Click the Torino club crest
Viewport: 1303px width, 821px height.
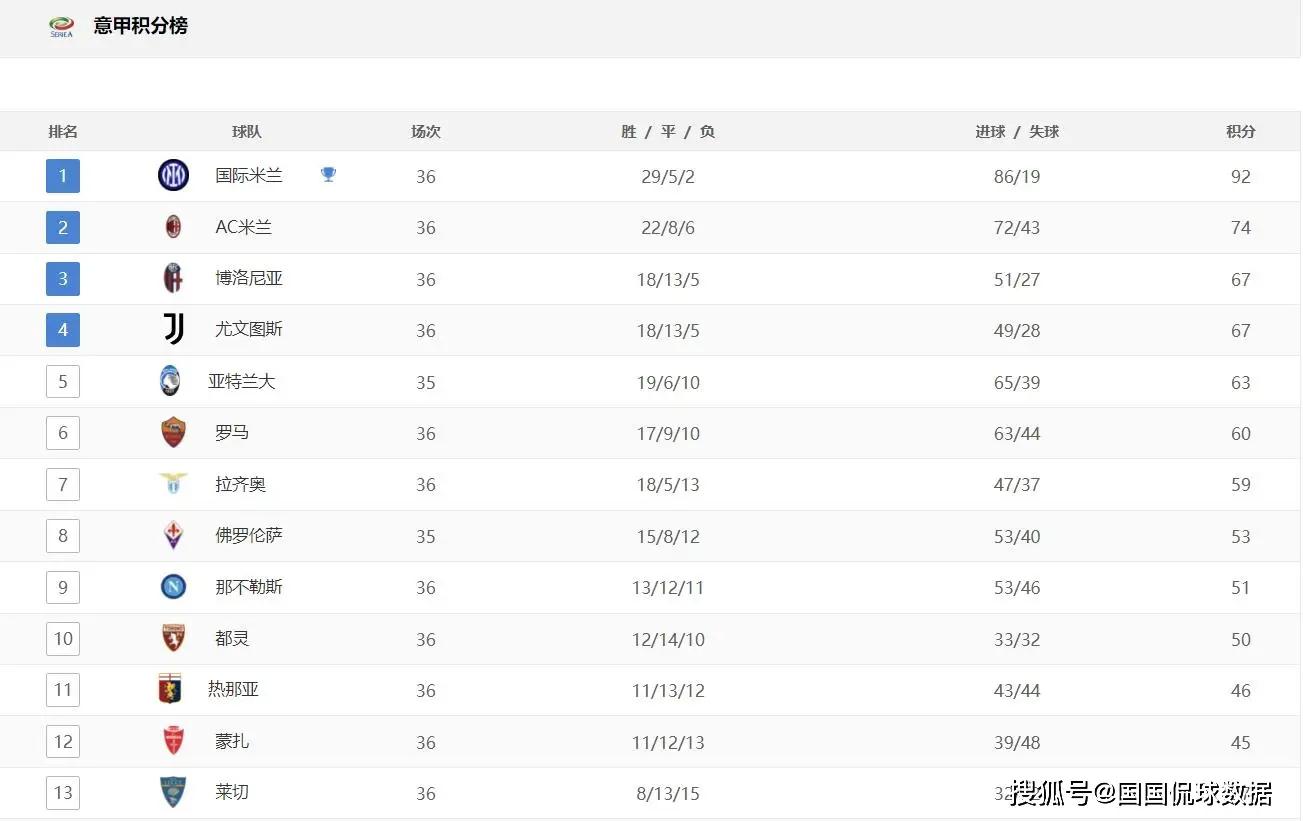[173, 638]
